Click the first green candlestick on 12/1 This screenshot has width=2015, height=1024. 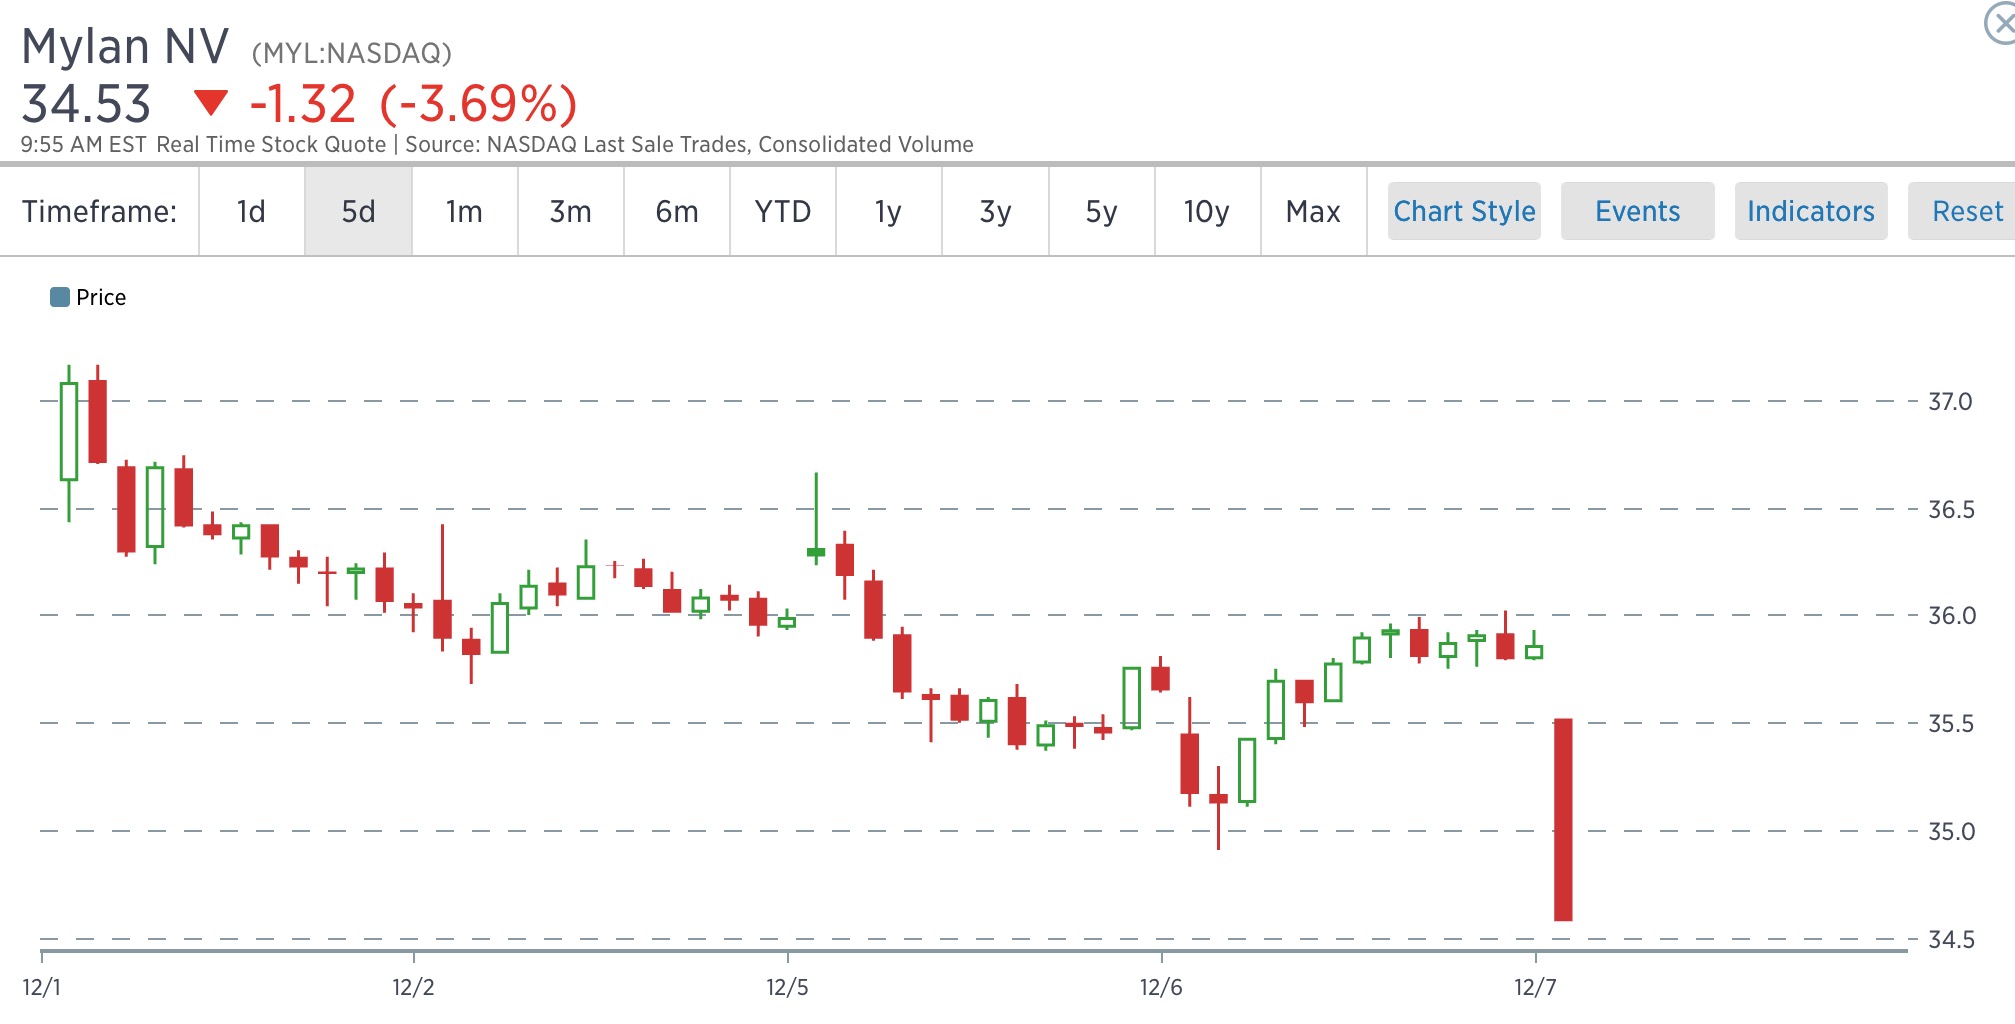tap(69, 443)
